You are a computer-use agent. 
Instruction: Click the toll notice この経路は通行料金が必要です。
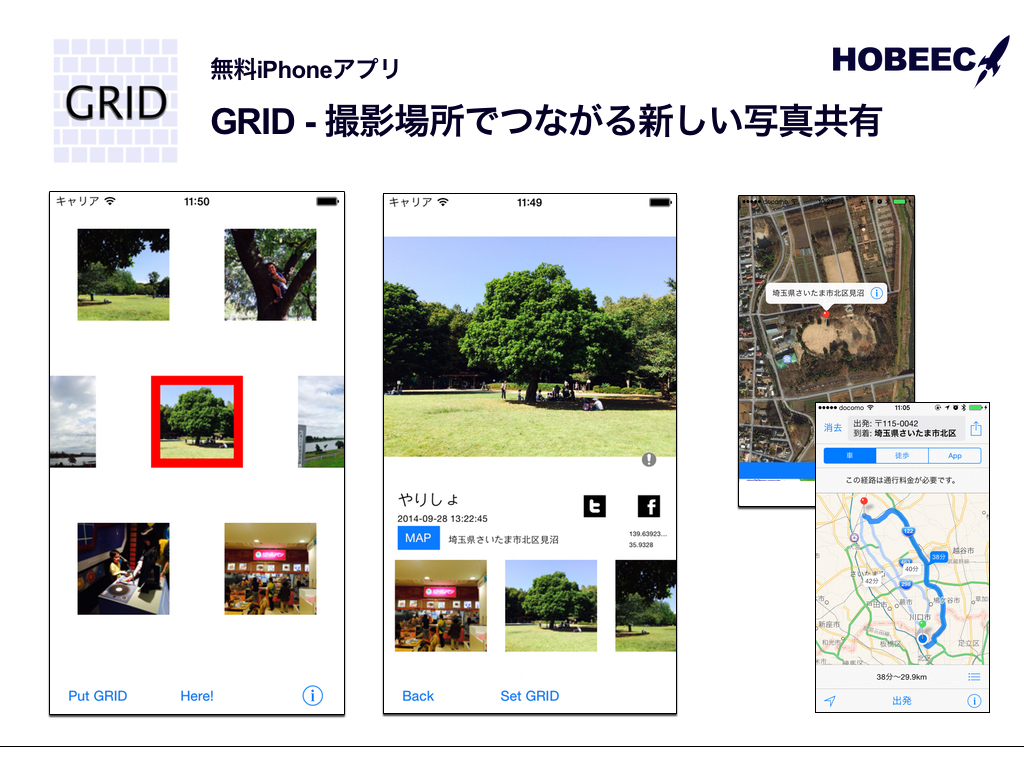(901, 480)
